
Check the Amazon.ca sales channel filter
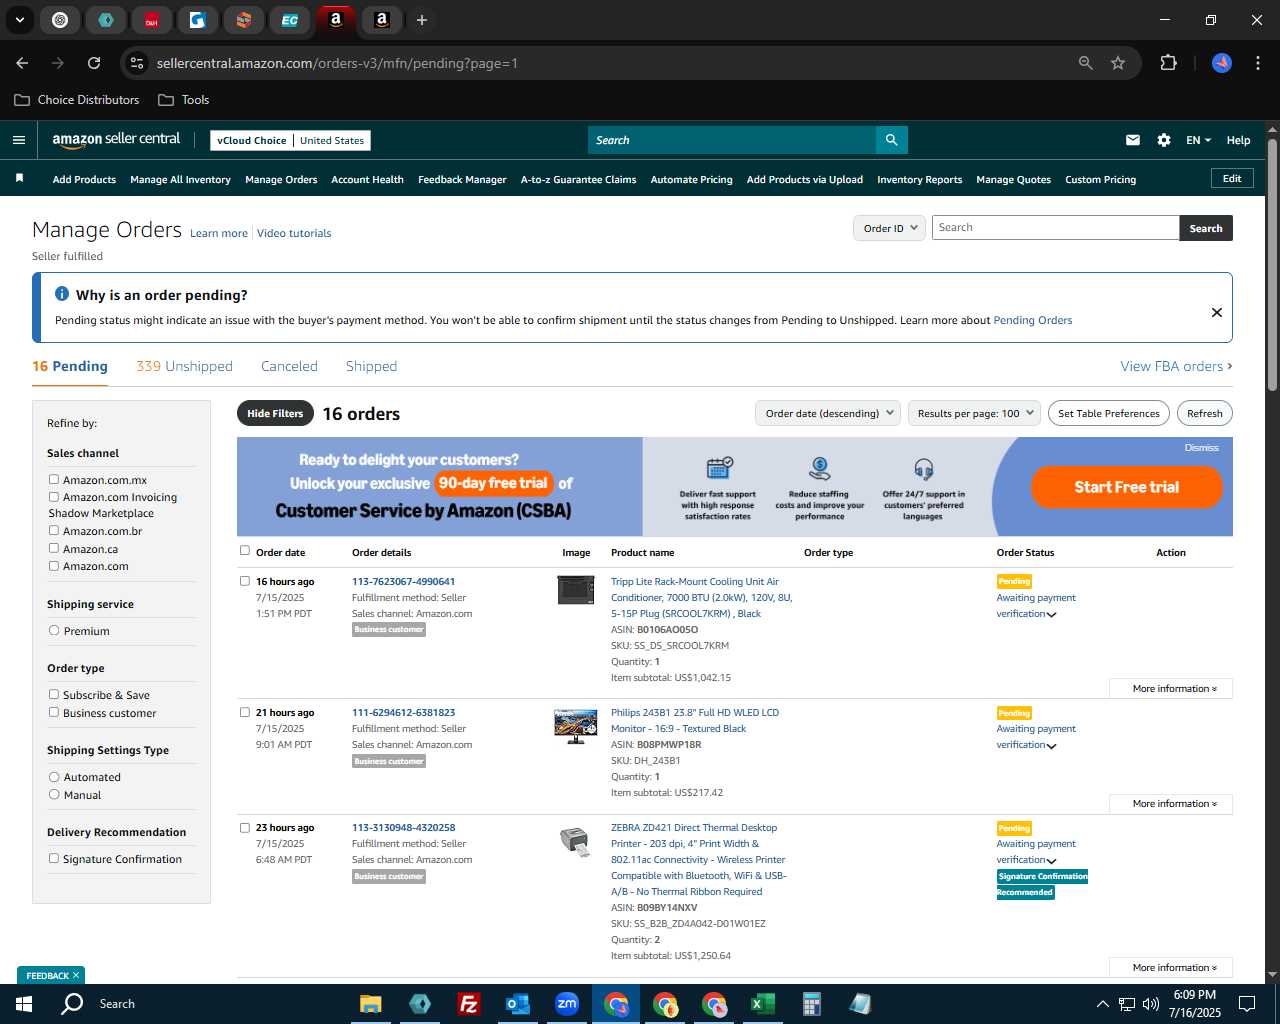[x=54, y=548]
